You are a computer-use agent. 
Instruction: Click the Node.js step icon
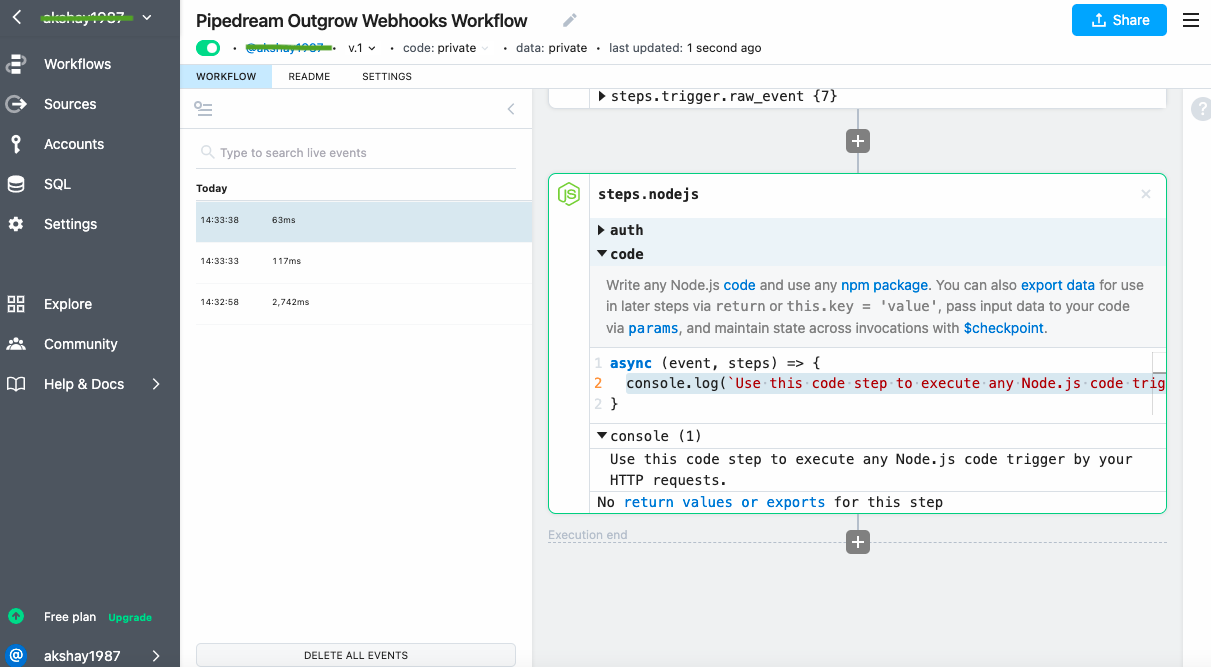coord(569,194)
